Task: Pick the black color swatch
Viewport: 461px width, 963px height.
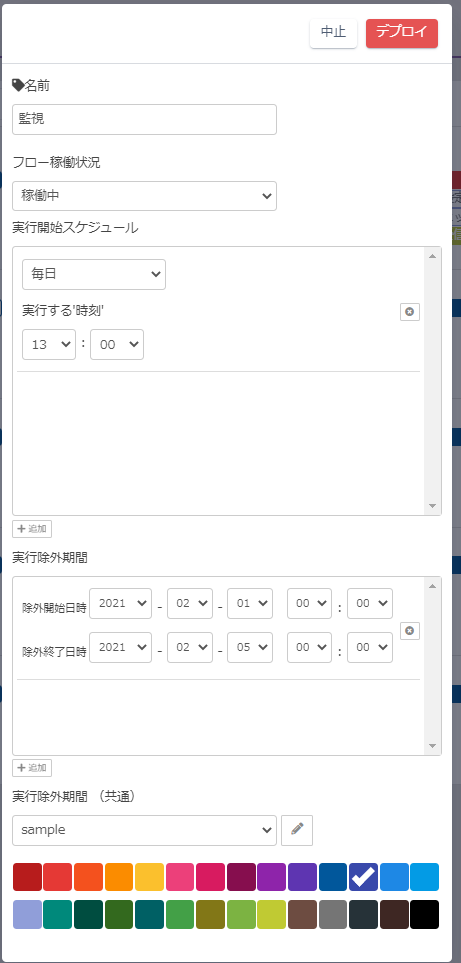Action: pyautogui.click(x=425, y=914)
